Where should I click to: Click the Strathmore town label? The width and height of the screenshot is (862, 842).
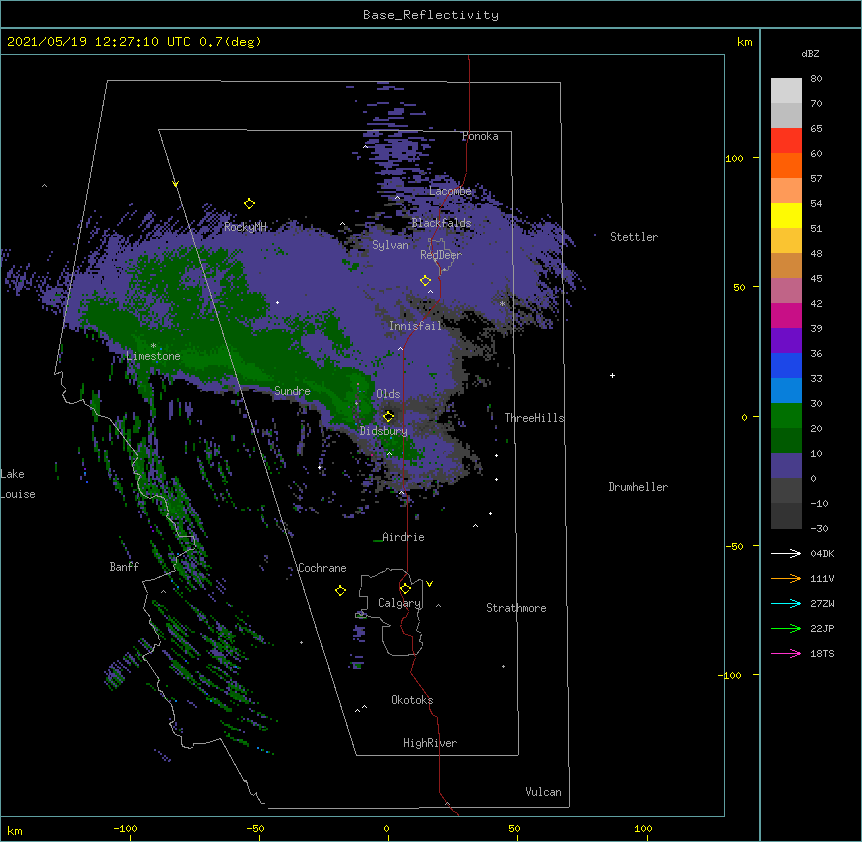click(x=516, y=608)
